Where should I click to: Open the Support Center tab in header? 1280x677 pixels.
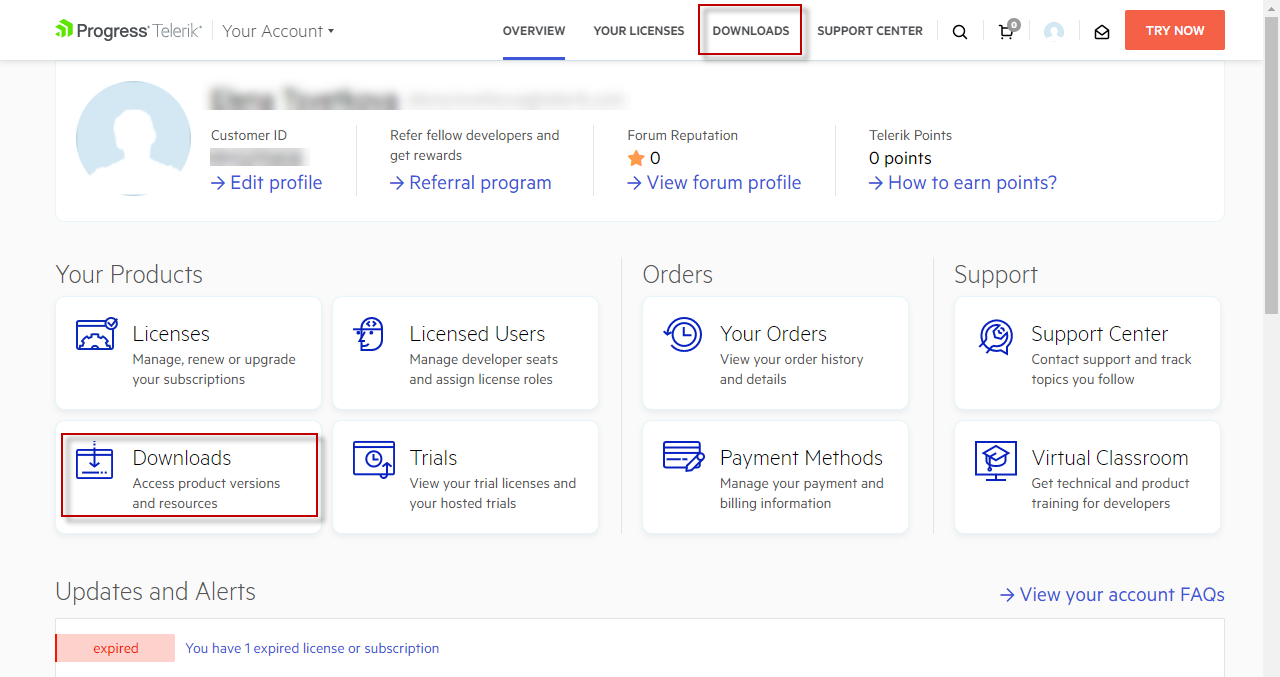pyautogui.click(x=870, y=31)
